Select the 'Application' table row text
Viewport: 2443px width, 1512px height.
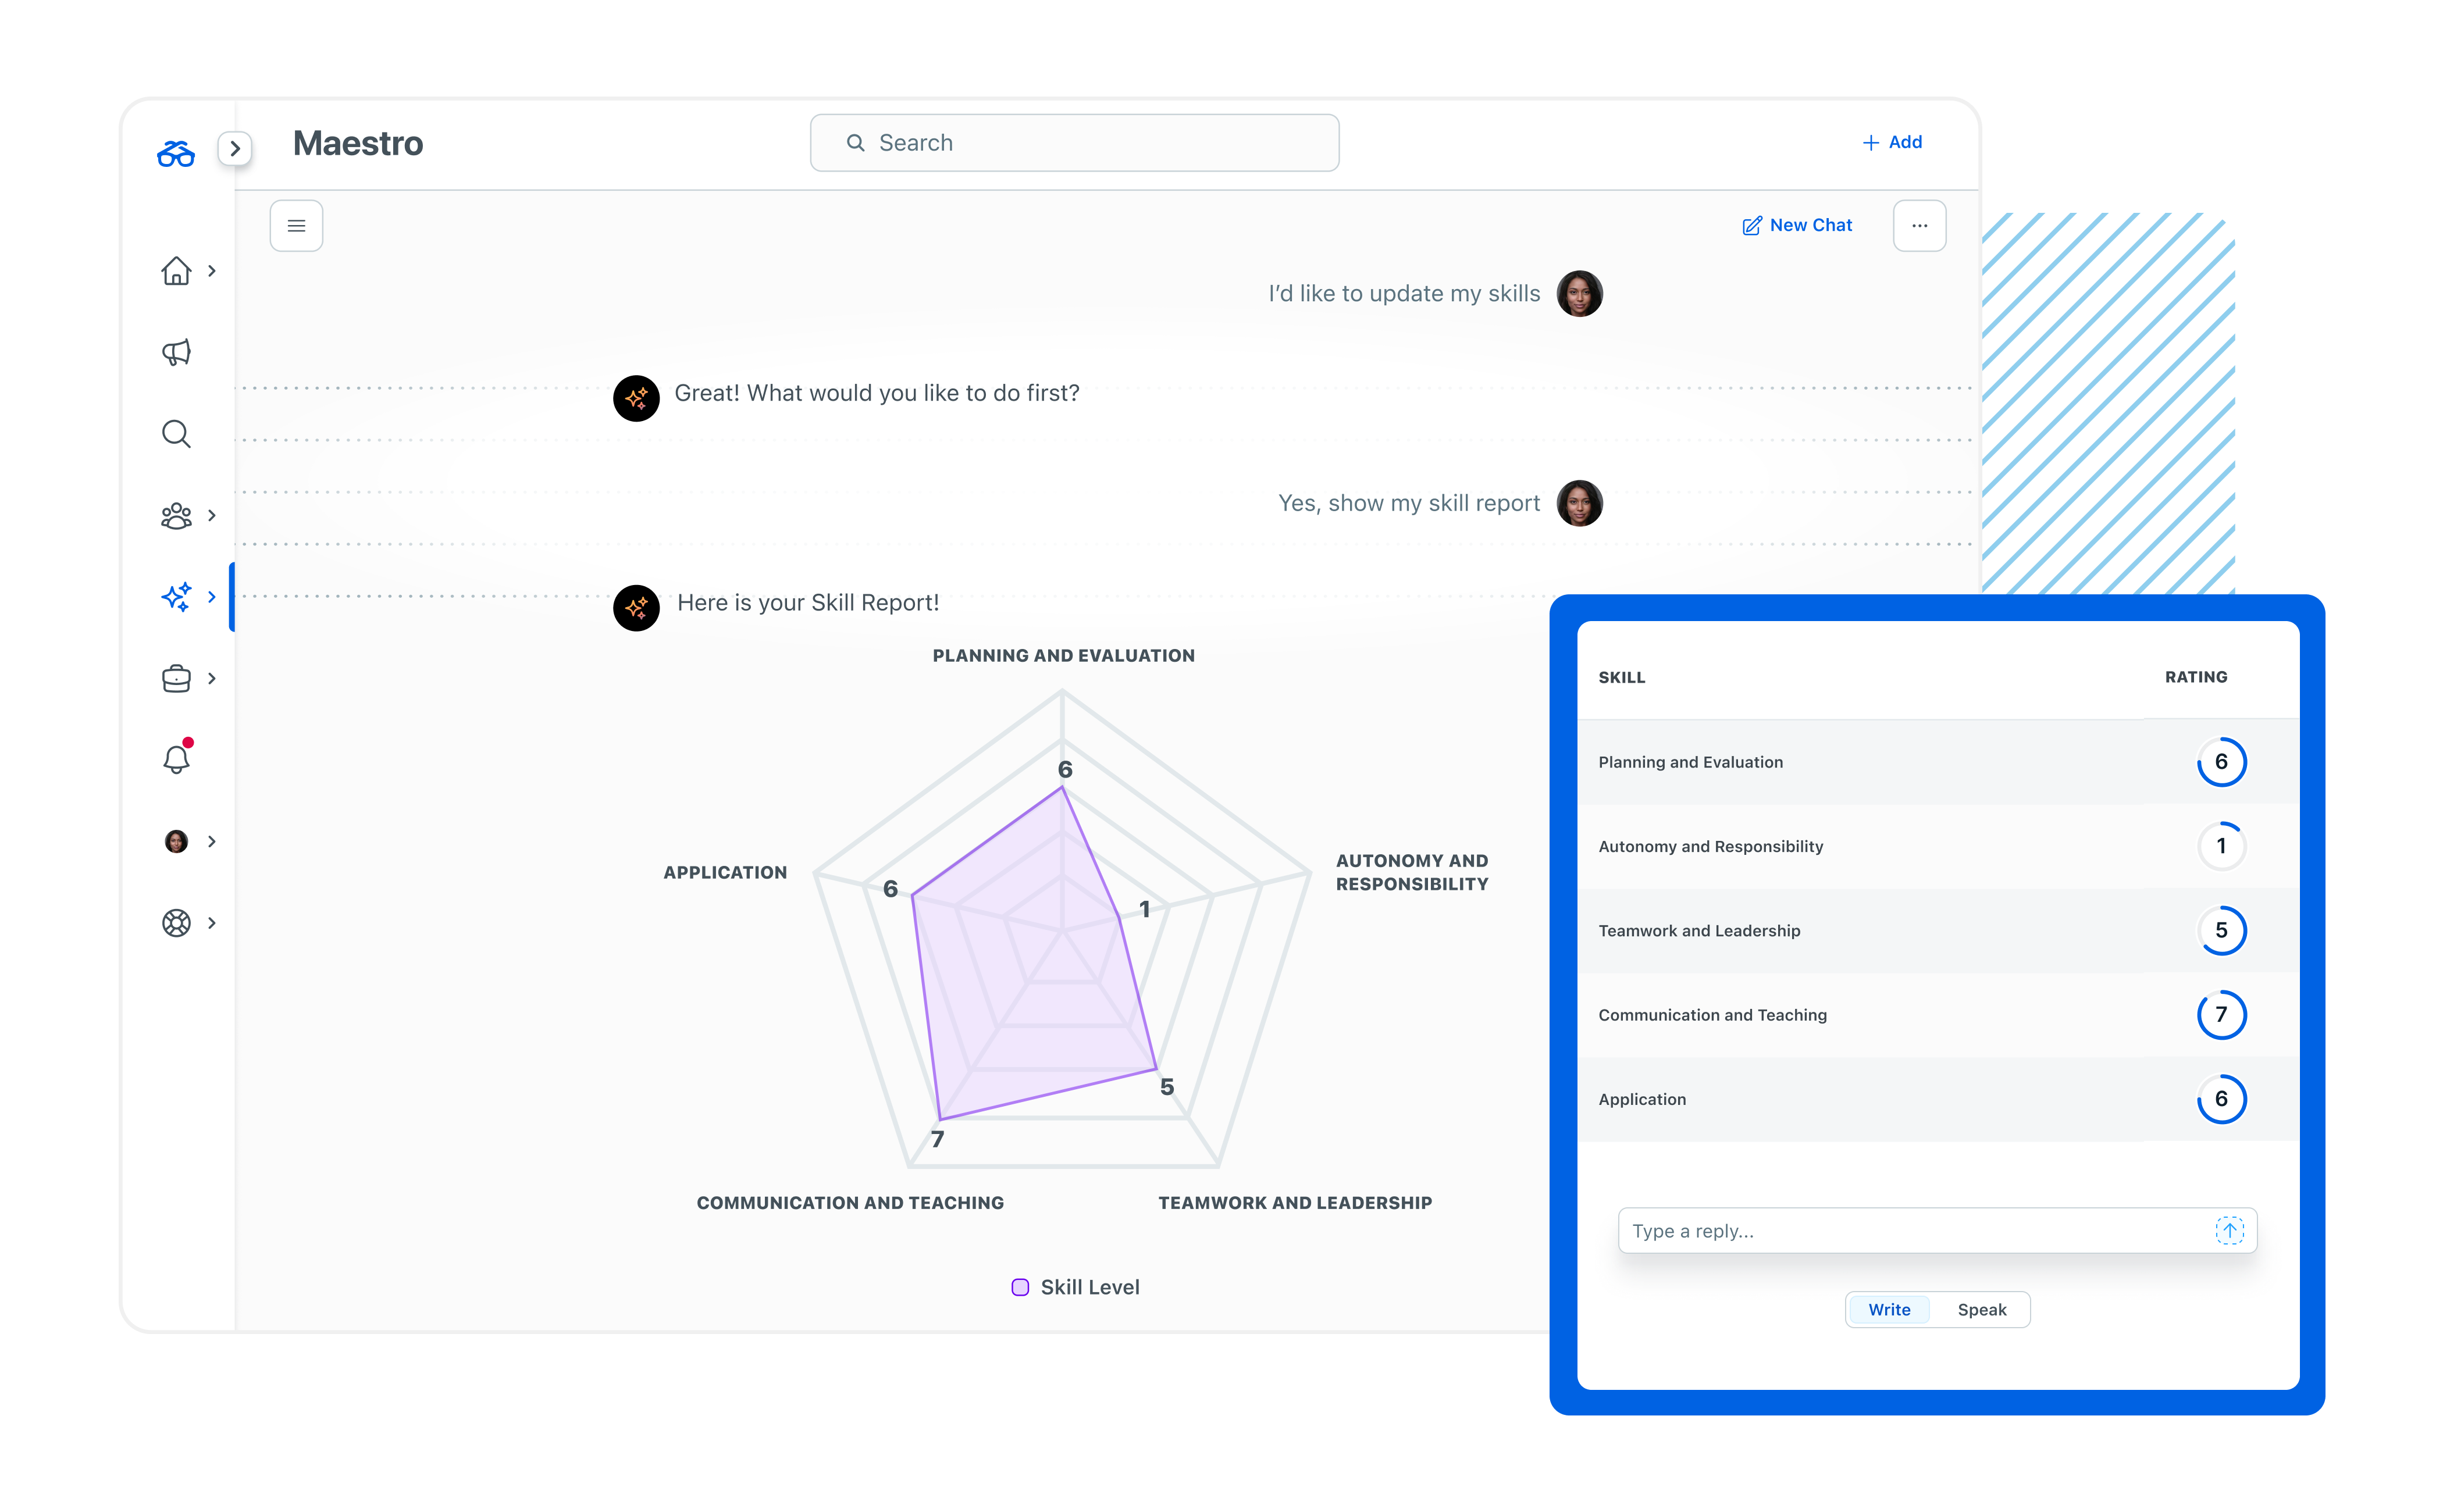coord(1642,1099)
